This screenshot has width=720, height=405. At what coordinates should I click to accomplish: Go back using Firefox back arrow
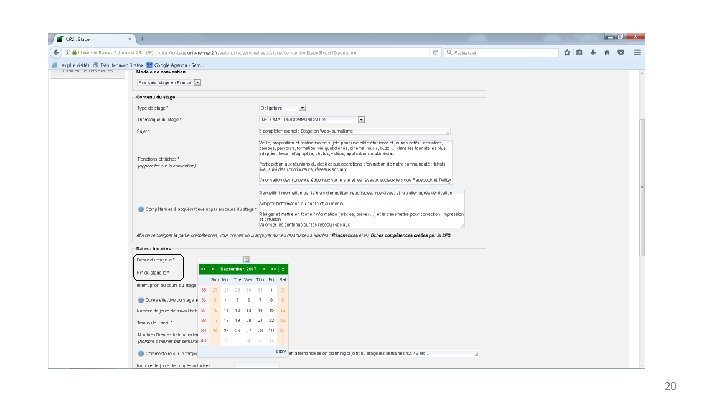click(56, 53)
